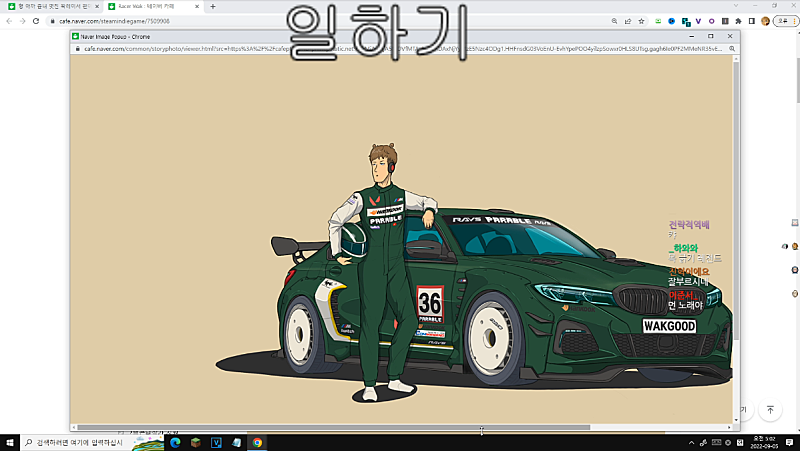
Task: Close the Racer Wak tab
Action: click(x=197, y=6)
